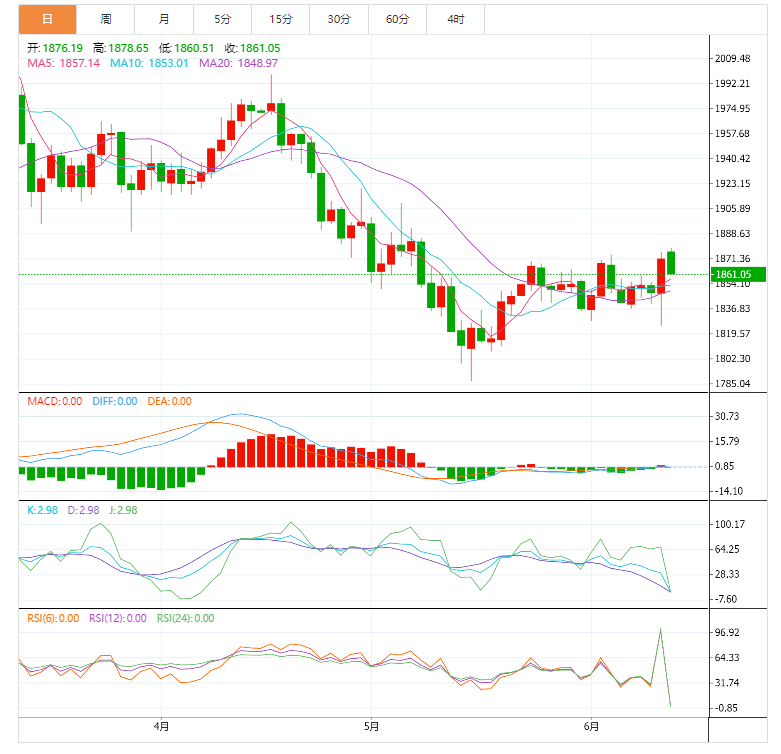Click the D:2.98 KDJ label
Screen dimensions: 781x754
[x=84, y=510]
